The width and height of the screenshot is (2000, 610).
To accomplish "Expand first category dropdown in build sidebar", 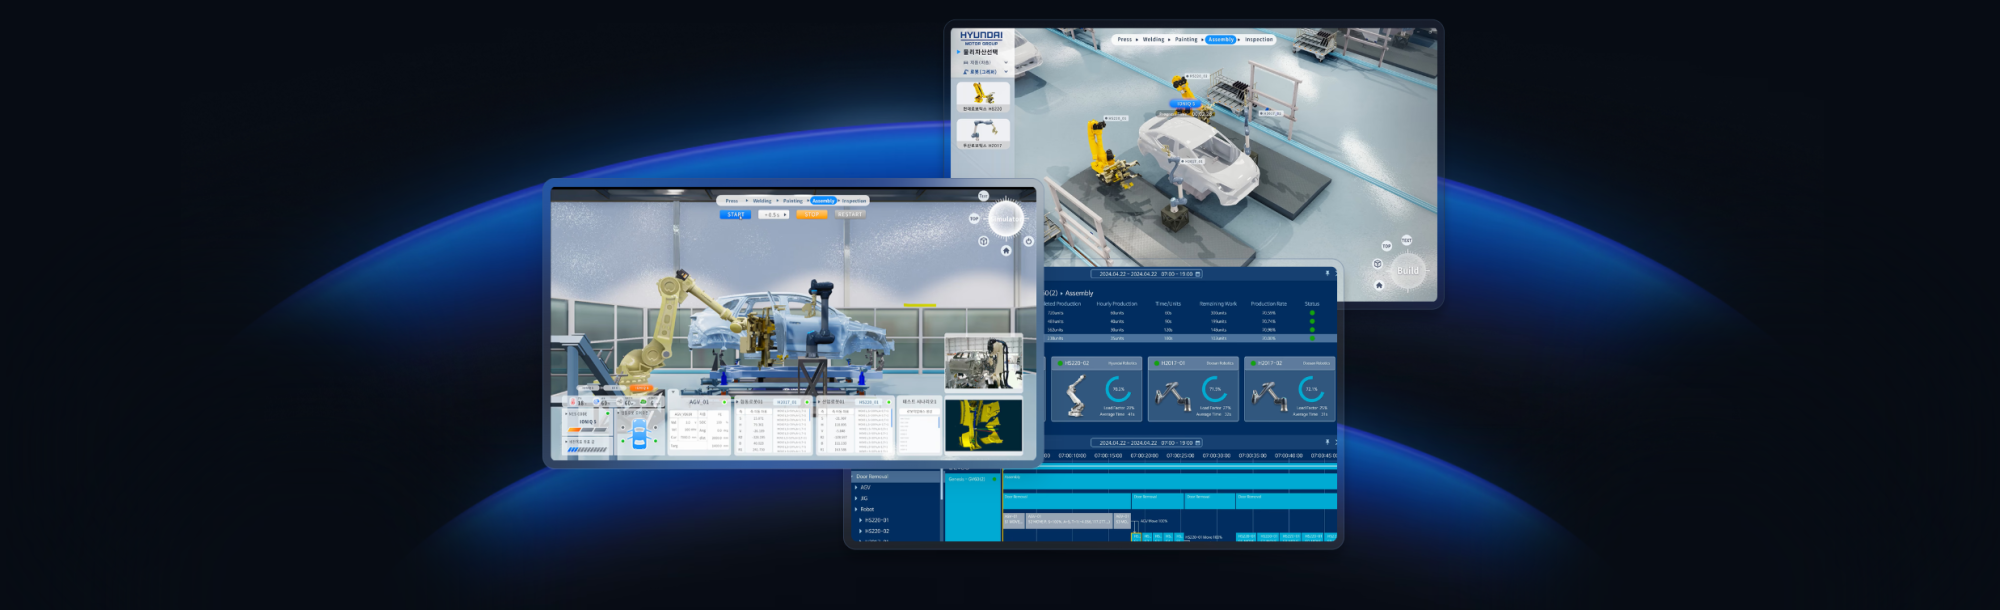I will (x=1005, y=62).
